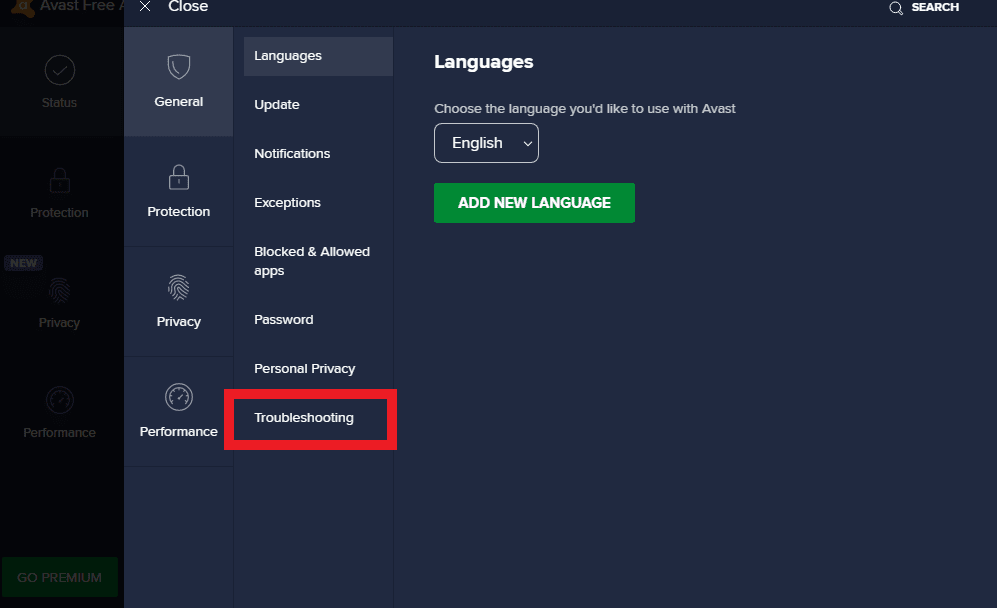Open the English language dropdown
Screen dimensions: 997x608
(x=486, y=143)
